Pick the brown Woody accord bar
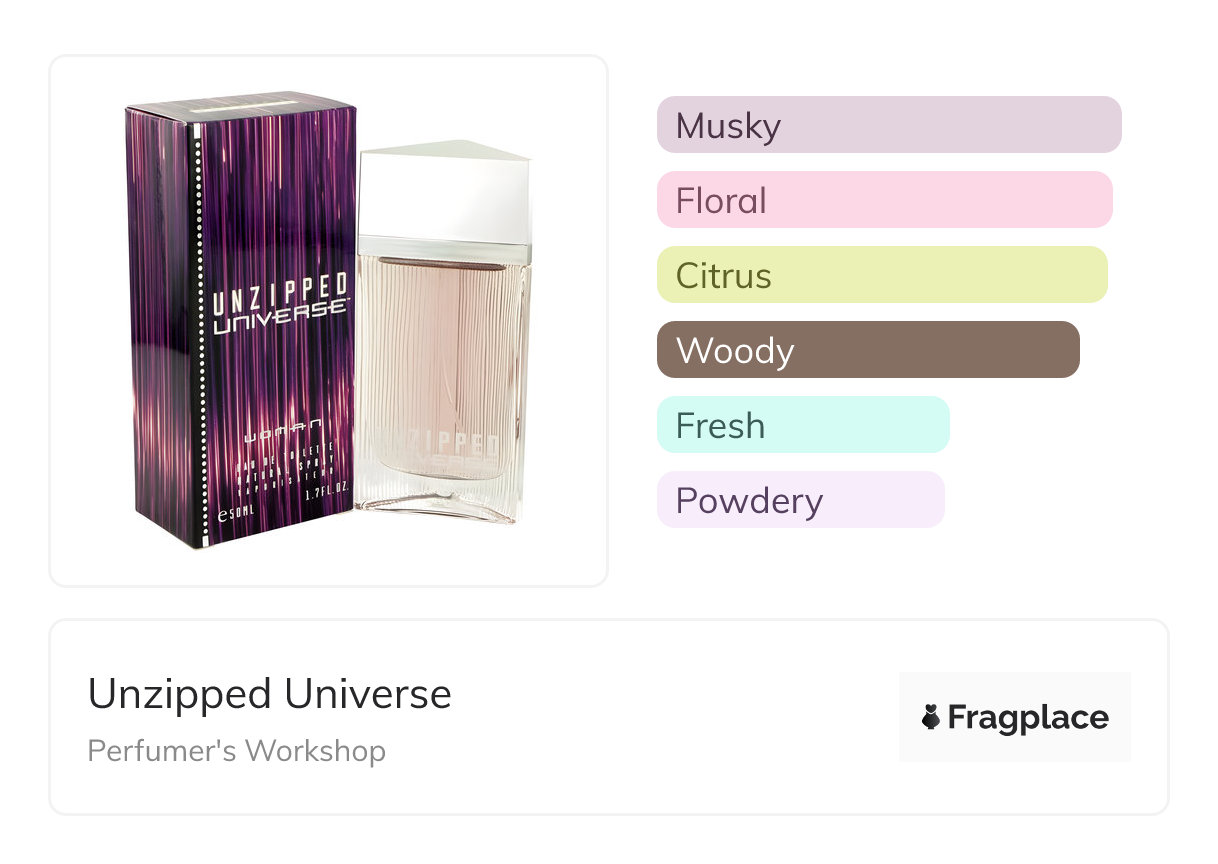Image resolution: width=1218 pixels, height=864 pixels. point(868,350)
